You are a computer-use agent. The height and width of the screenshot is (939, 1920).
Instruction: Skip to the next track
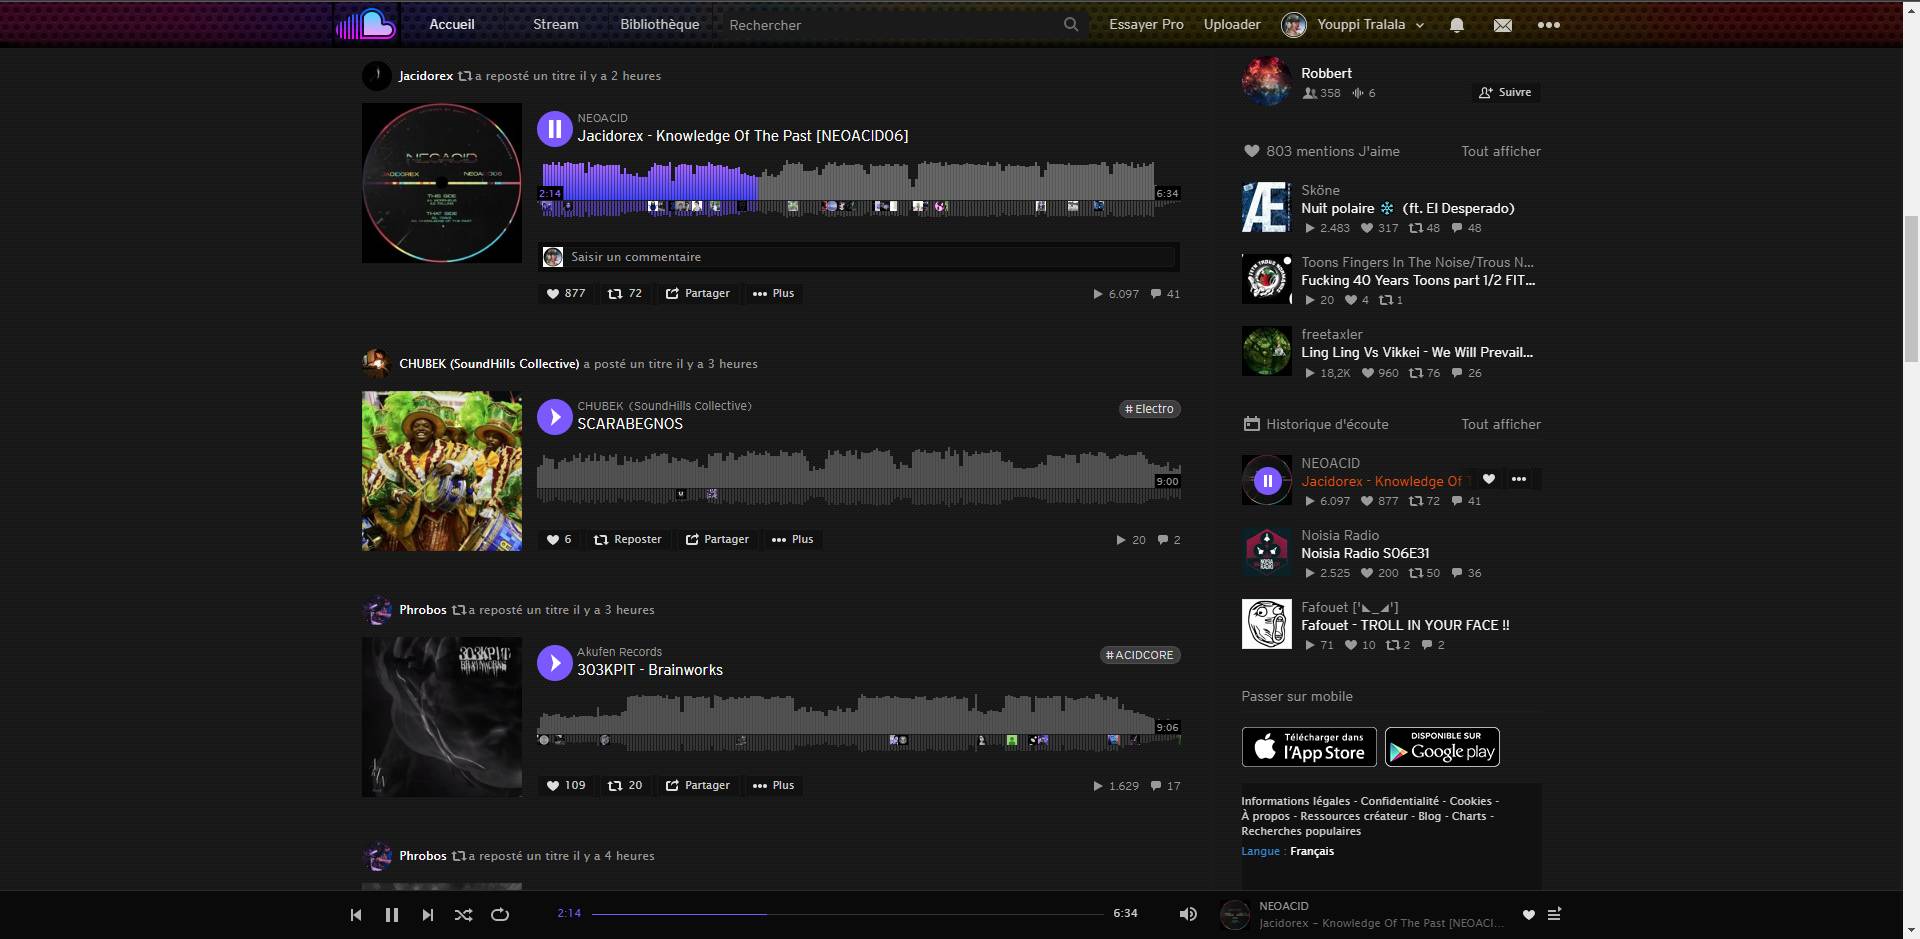click(428, 914)
